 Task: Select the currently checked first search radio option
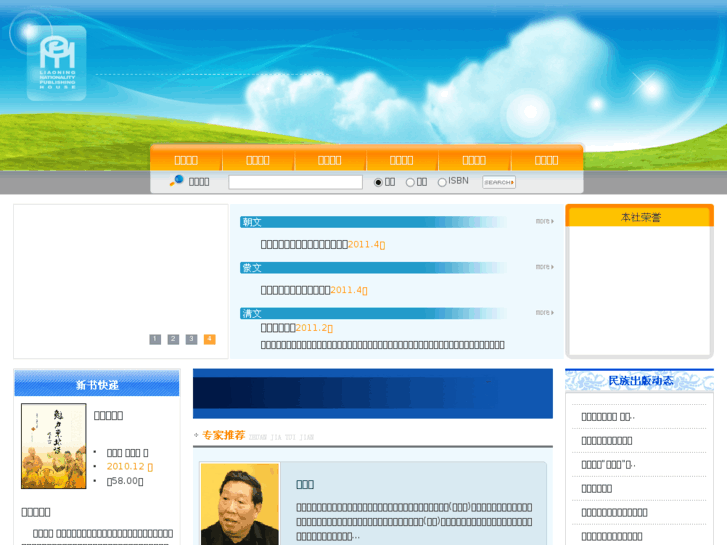click(x=378, y=182)
